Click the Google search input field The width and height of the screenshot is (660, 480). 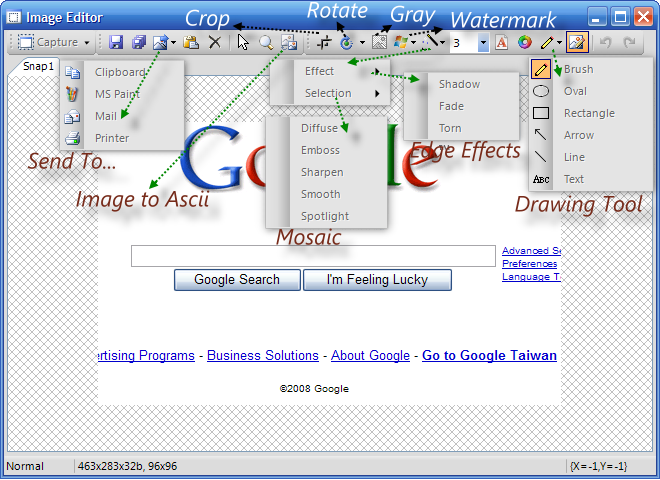click(x=313, y=256)
